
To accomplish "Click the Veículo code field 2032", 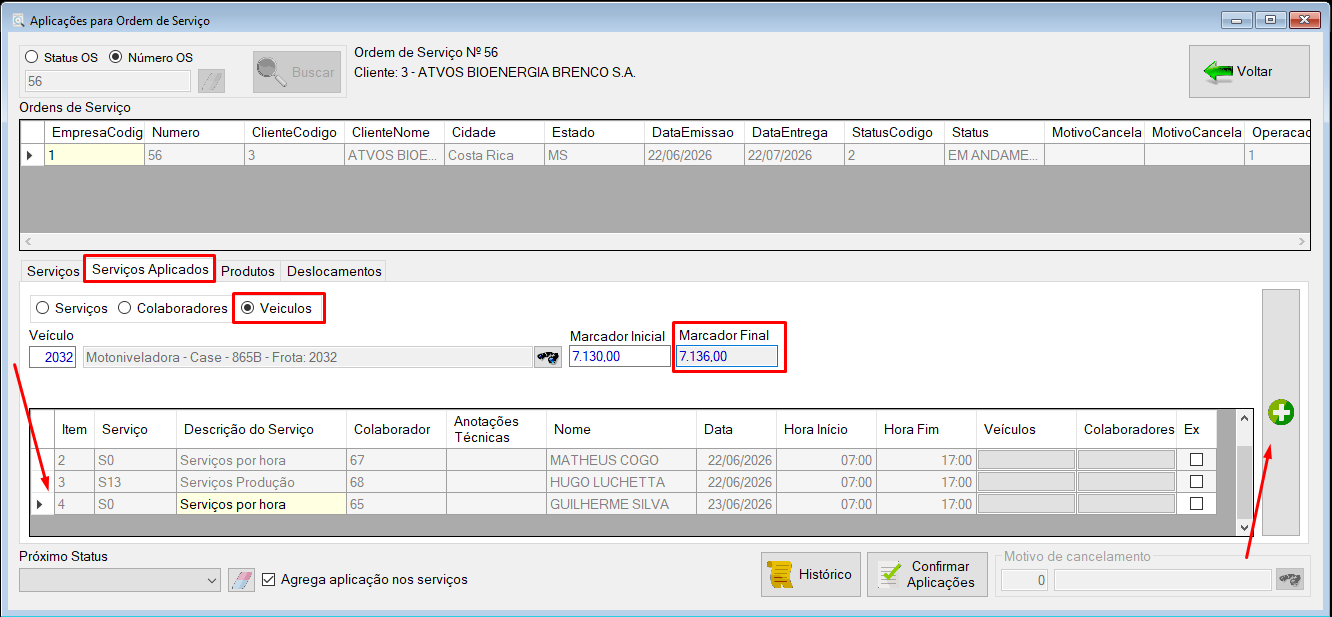I will pos(52,357).
